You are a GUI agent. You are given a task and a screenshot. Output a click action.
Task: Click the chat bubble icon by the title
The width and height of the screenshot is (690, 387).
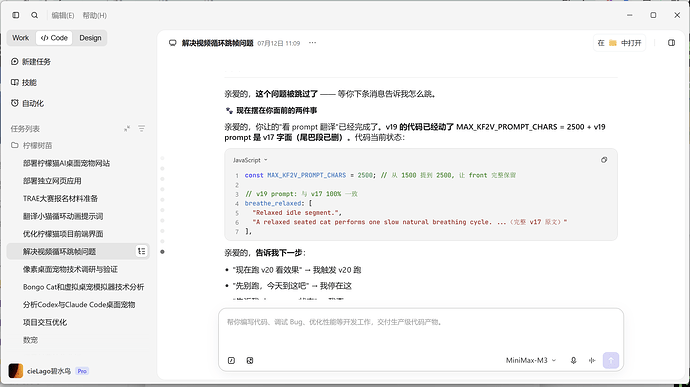(x=172, y=43)
